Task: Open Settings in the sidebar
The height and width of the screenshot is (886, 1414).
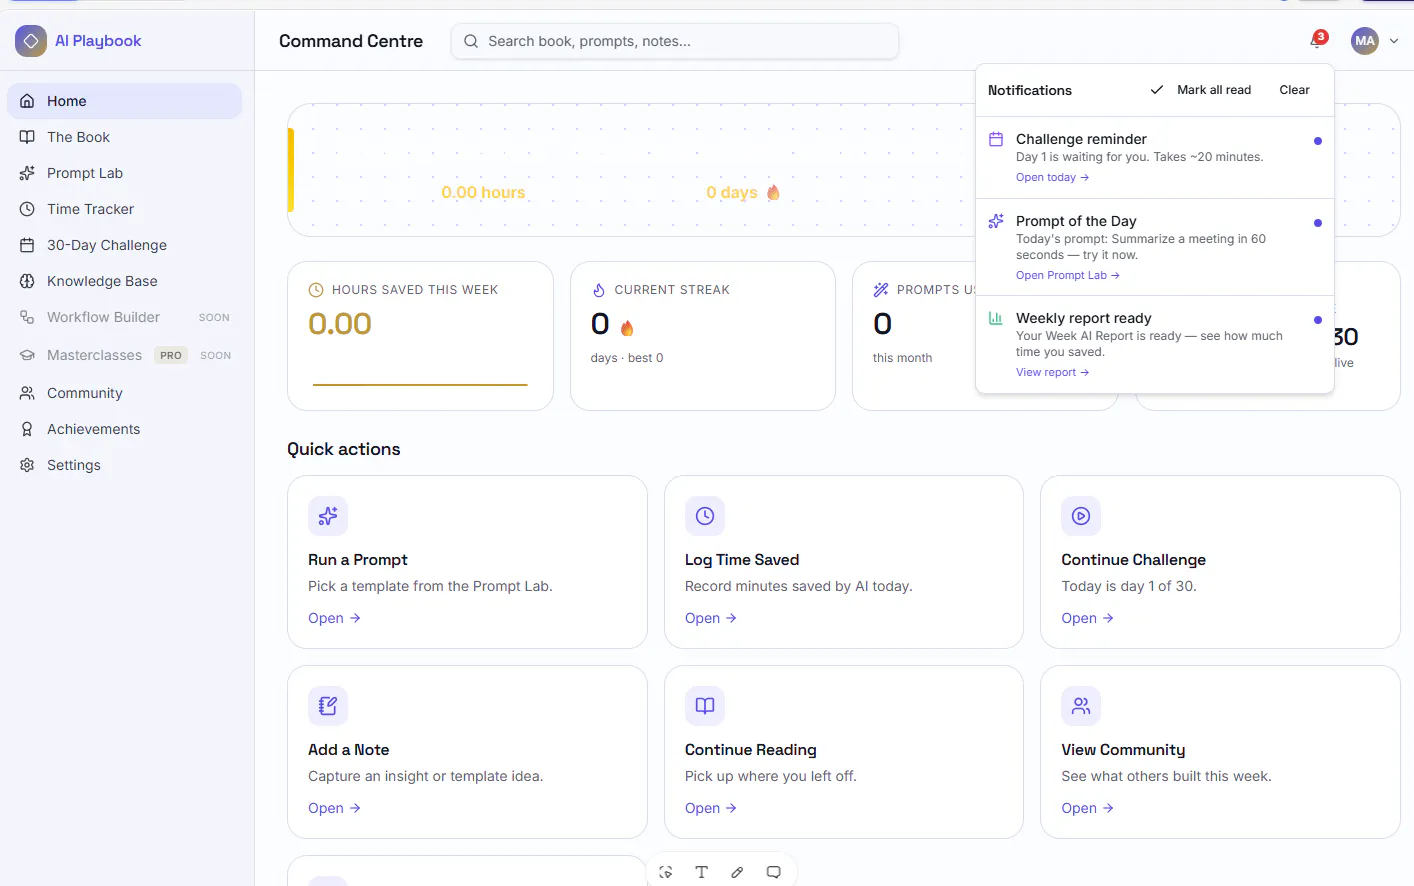Action: pyautogui.click(x=124, y=465)
